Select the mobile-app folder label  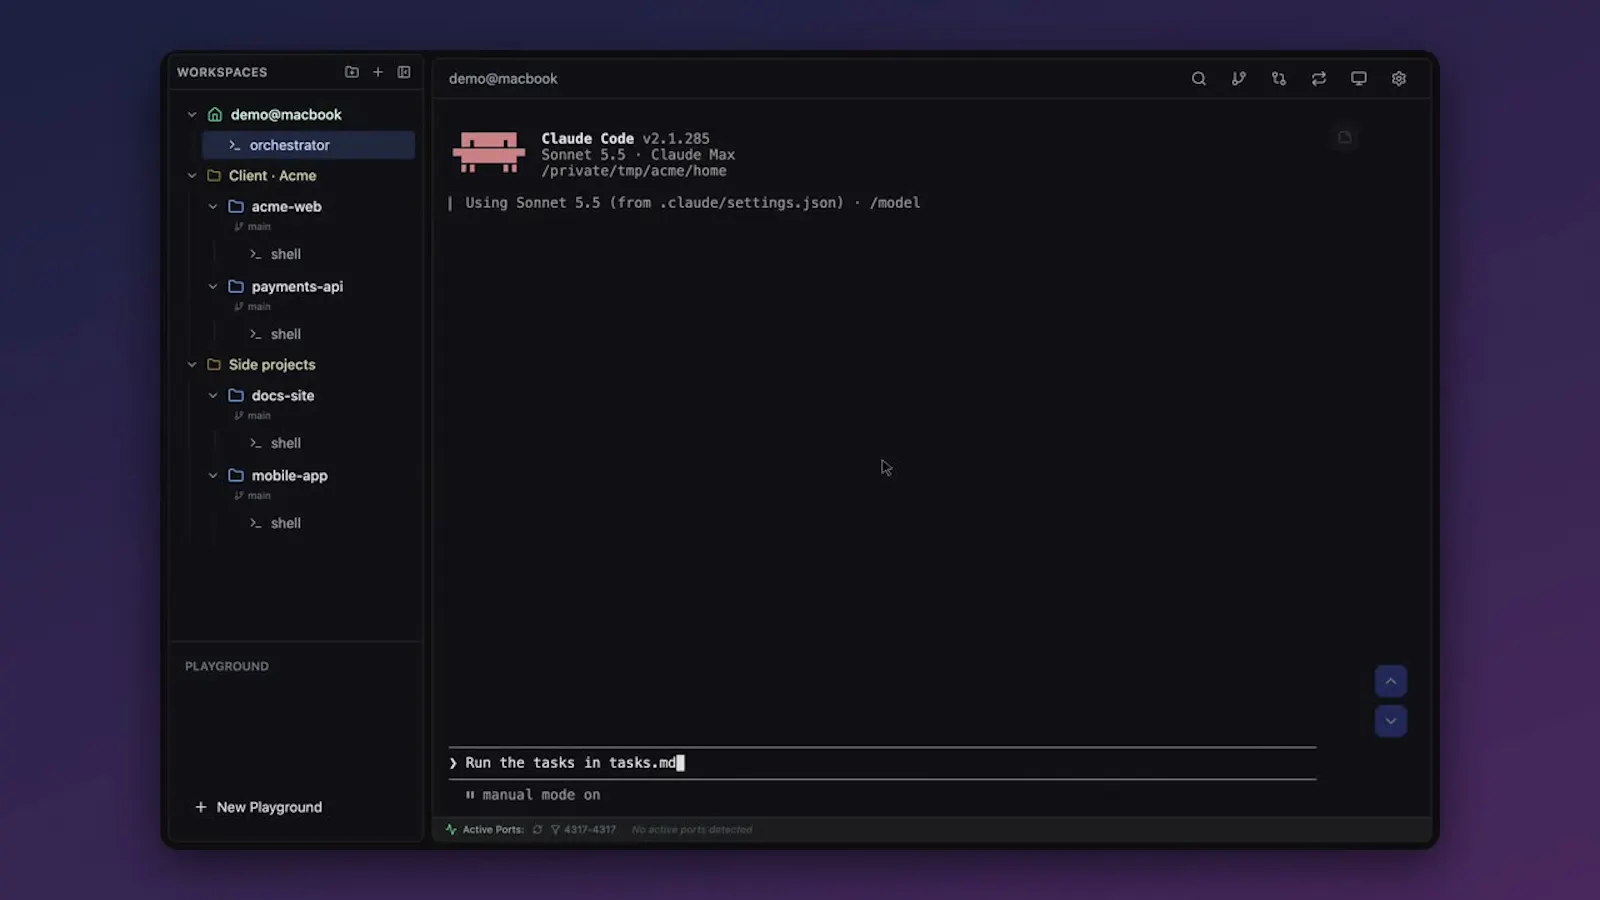point(289,476)
